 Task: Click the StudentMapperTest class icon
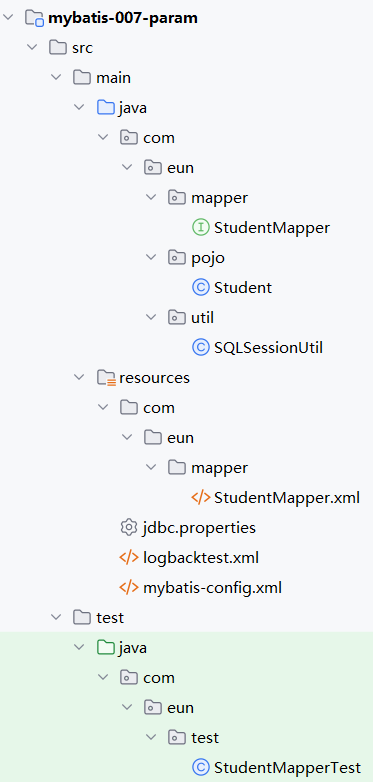point(200,768)
